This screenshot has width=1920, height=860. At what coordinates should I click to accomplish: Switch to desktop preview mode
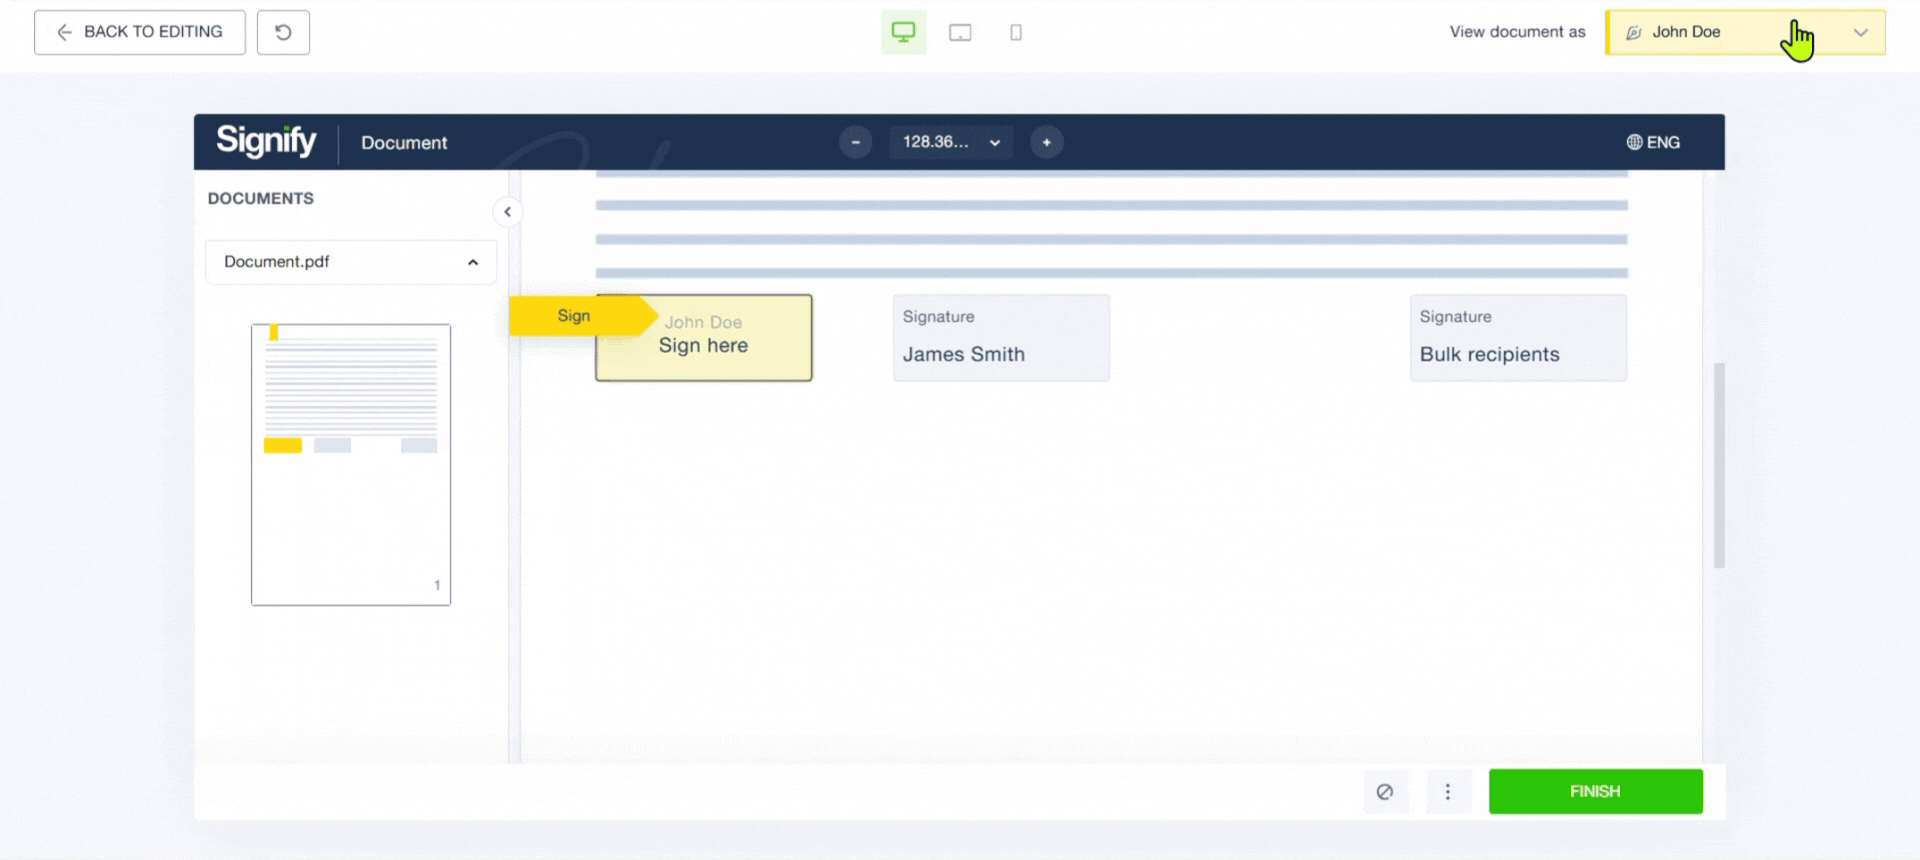click(x=903, y=32)
